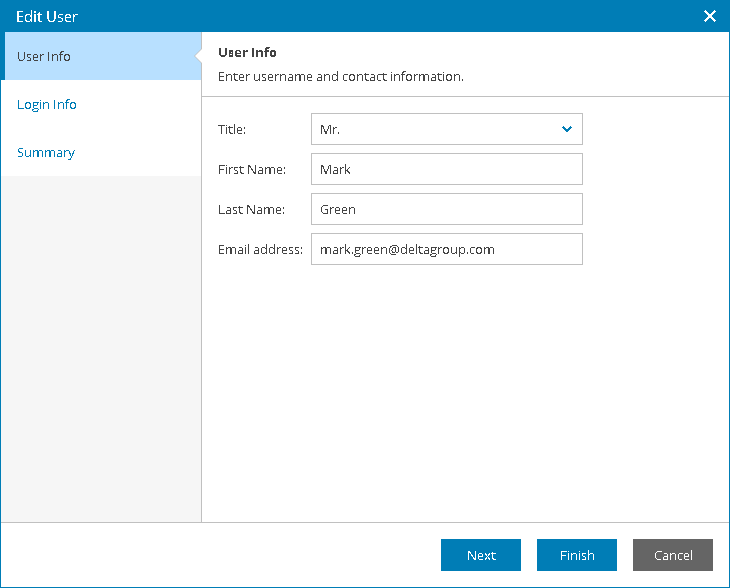Screen dimensions: 730x588
Task: Cancel the Edit User wizard
Action: (673, 555)
